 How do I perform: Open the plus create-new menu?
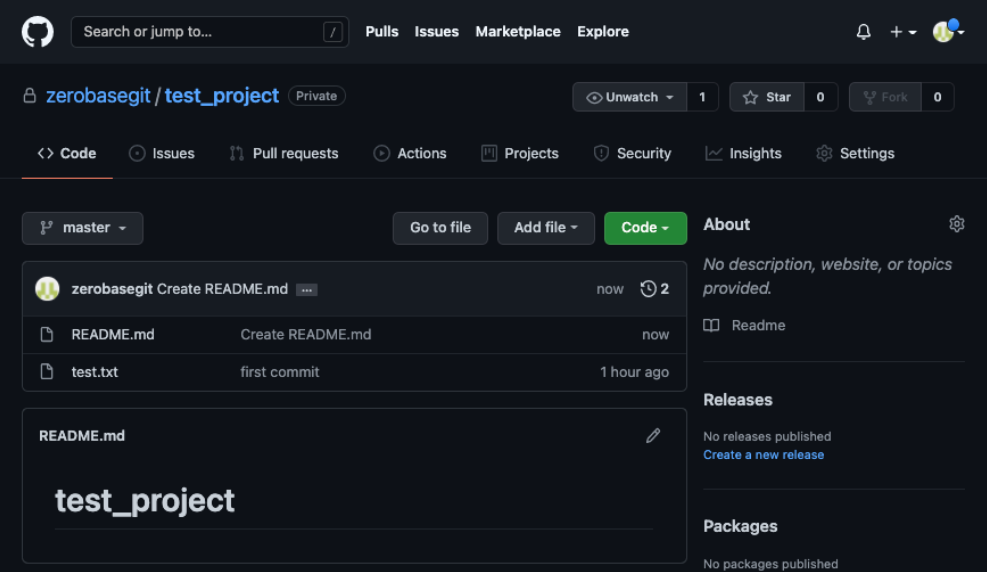pyautogui.click(x=902, y=32)
